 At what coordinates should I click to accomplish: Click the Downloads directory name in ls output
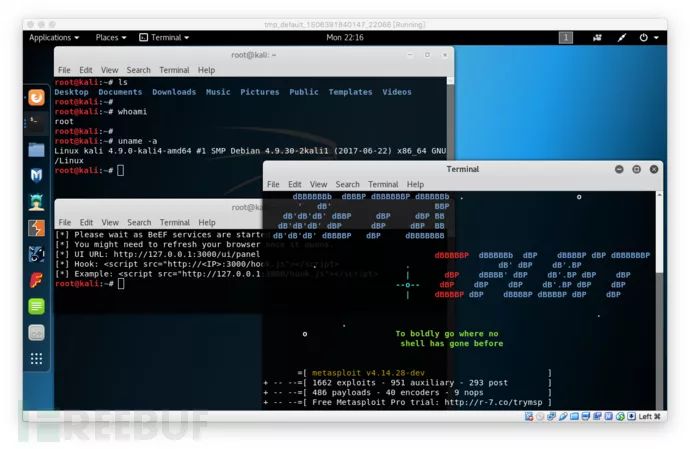pyautogui.click(x=174, y=92)
